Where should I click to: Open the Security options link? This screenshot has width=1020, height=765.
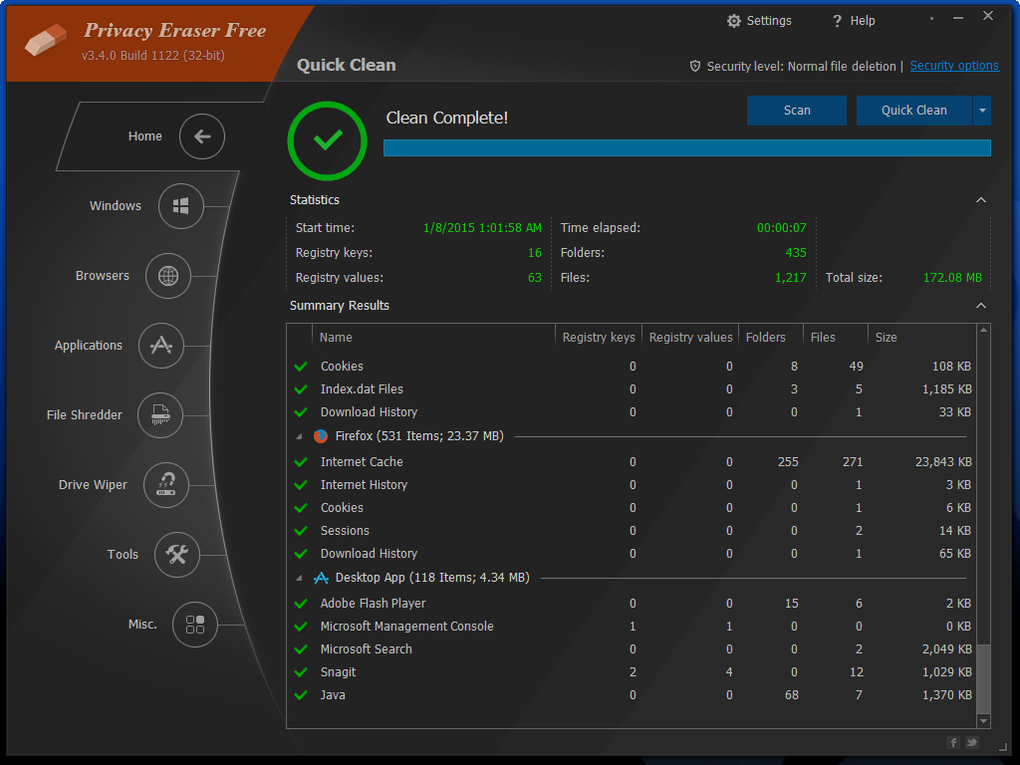pyautogui.click(x=954, y=66)
